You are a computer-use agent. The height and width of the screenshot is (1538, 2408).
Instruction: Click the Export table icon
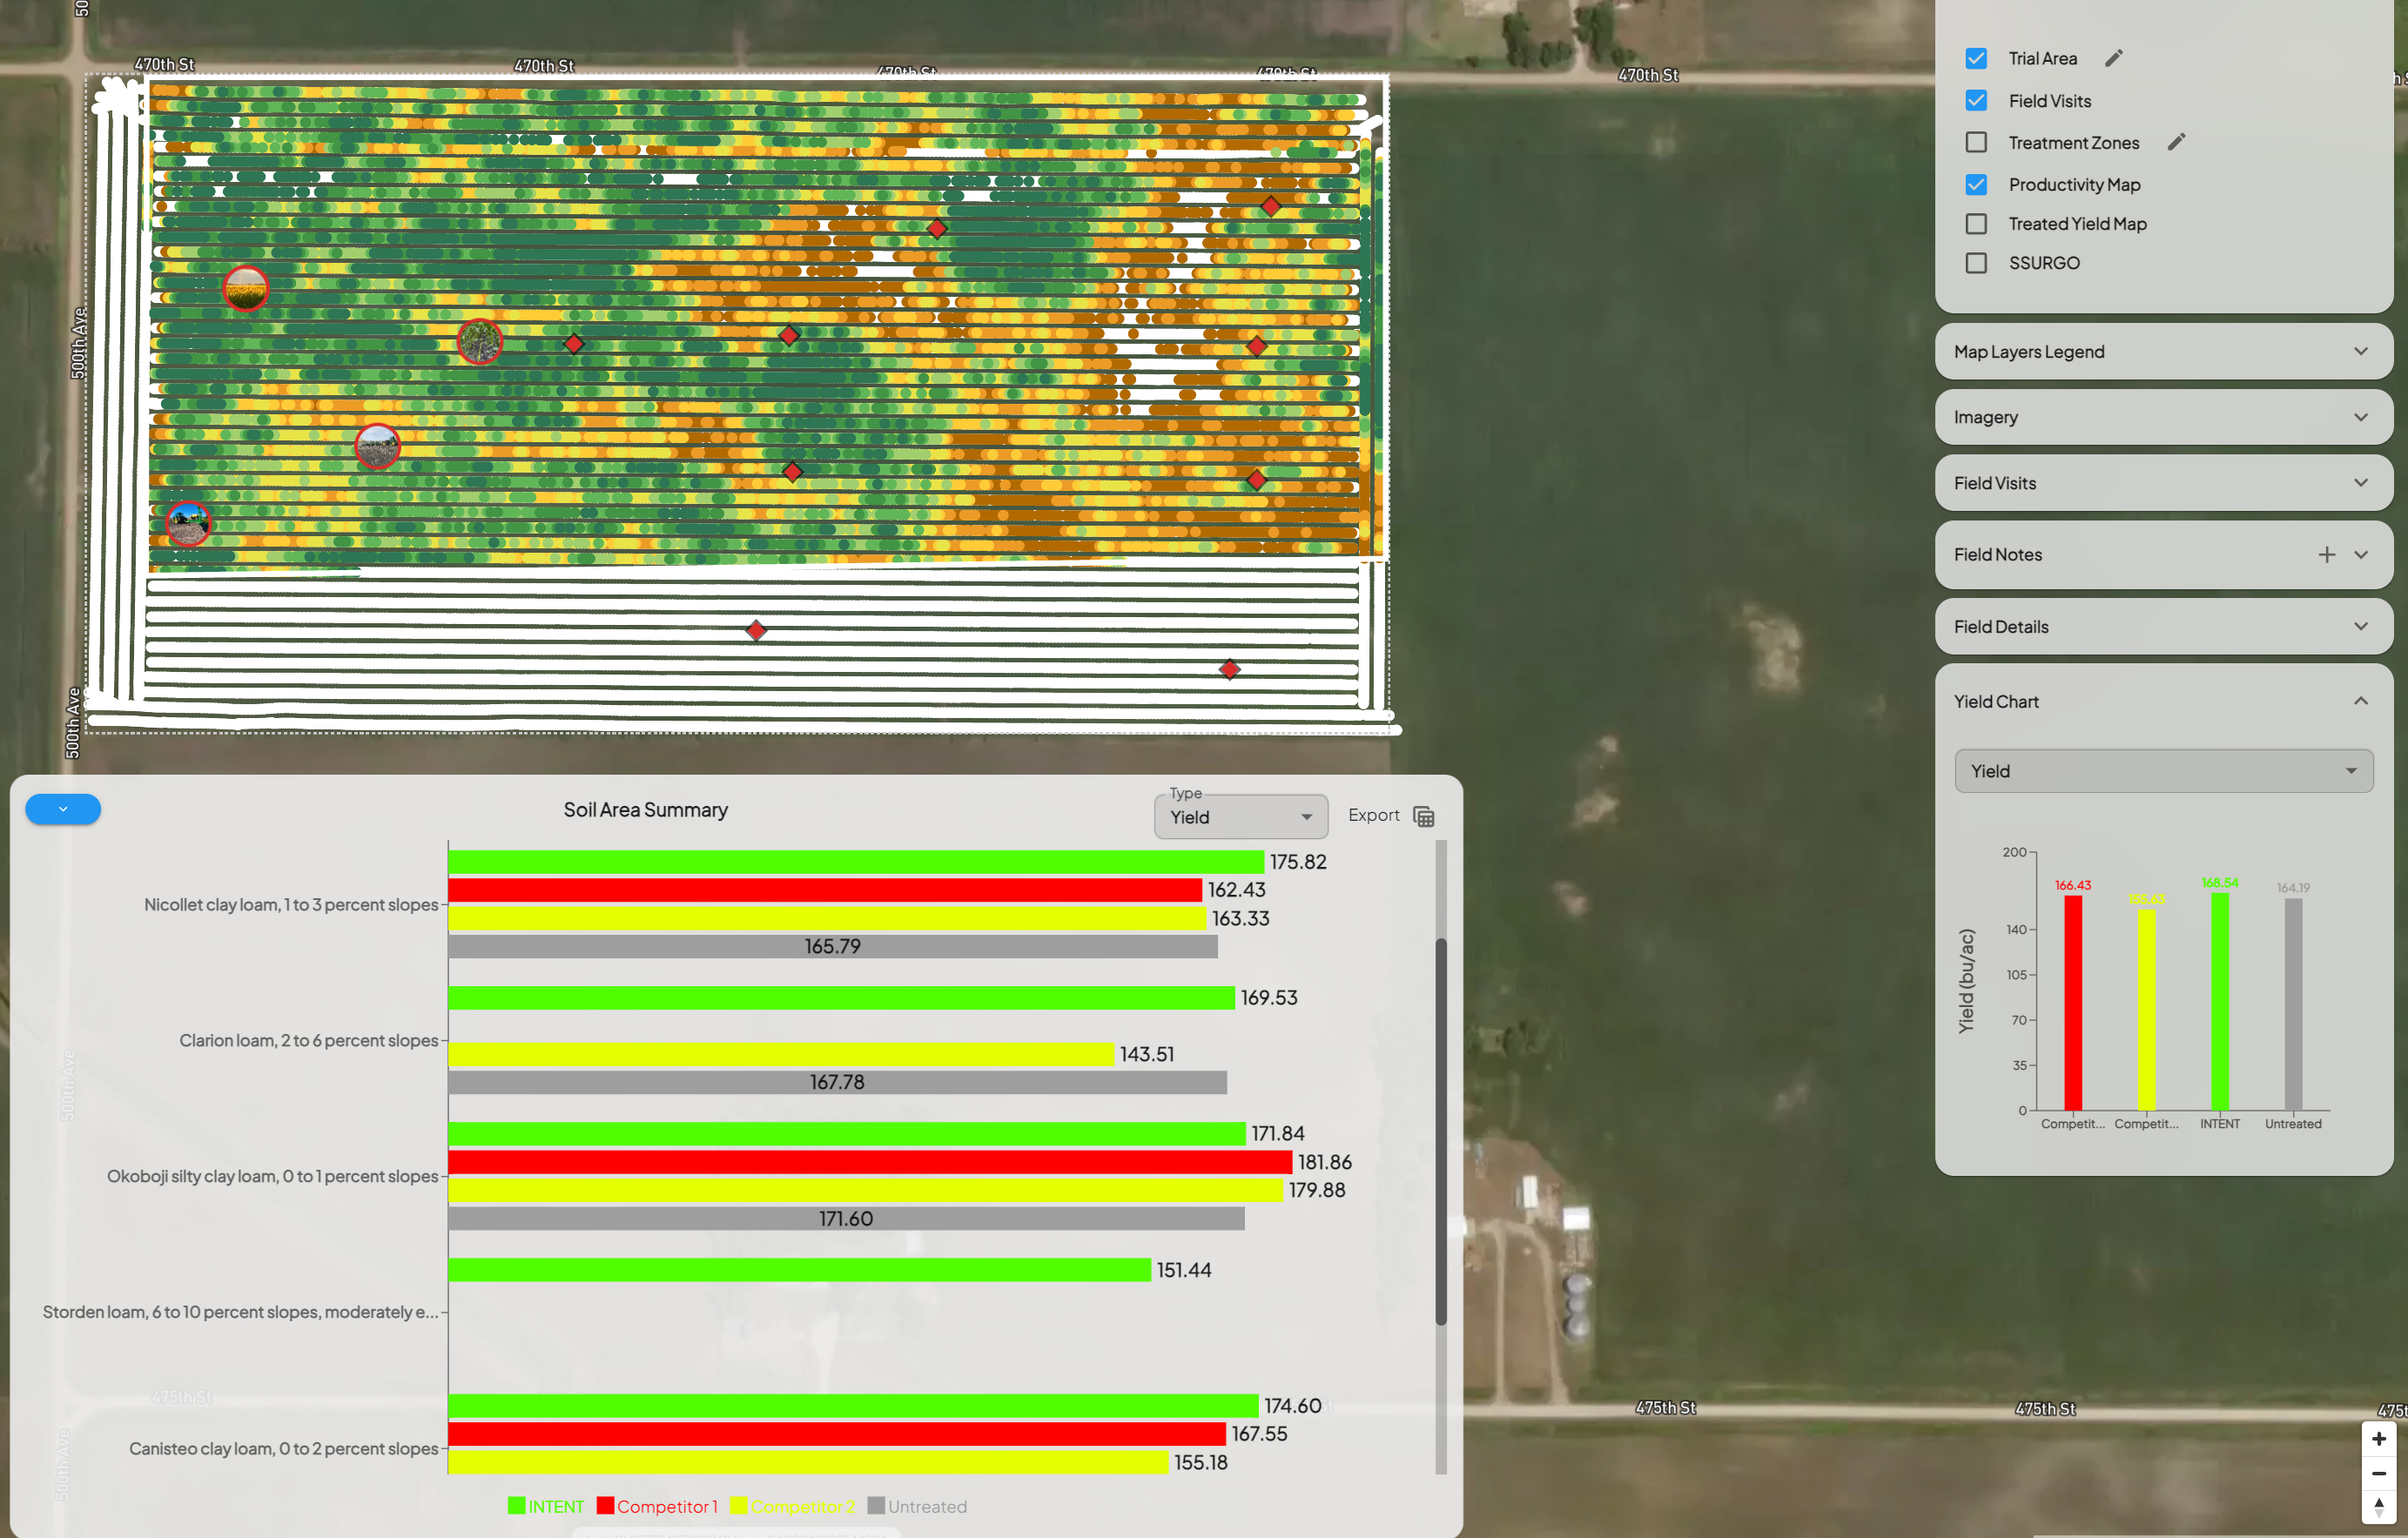tap(1423, 816)
